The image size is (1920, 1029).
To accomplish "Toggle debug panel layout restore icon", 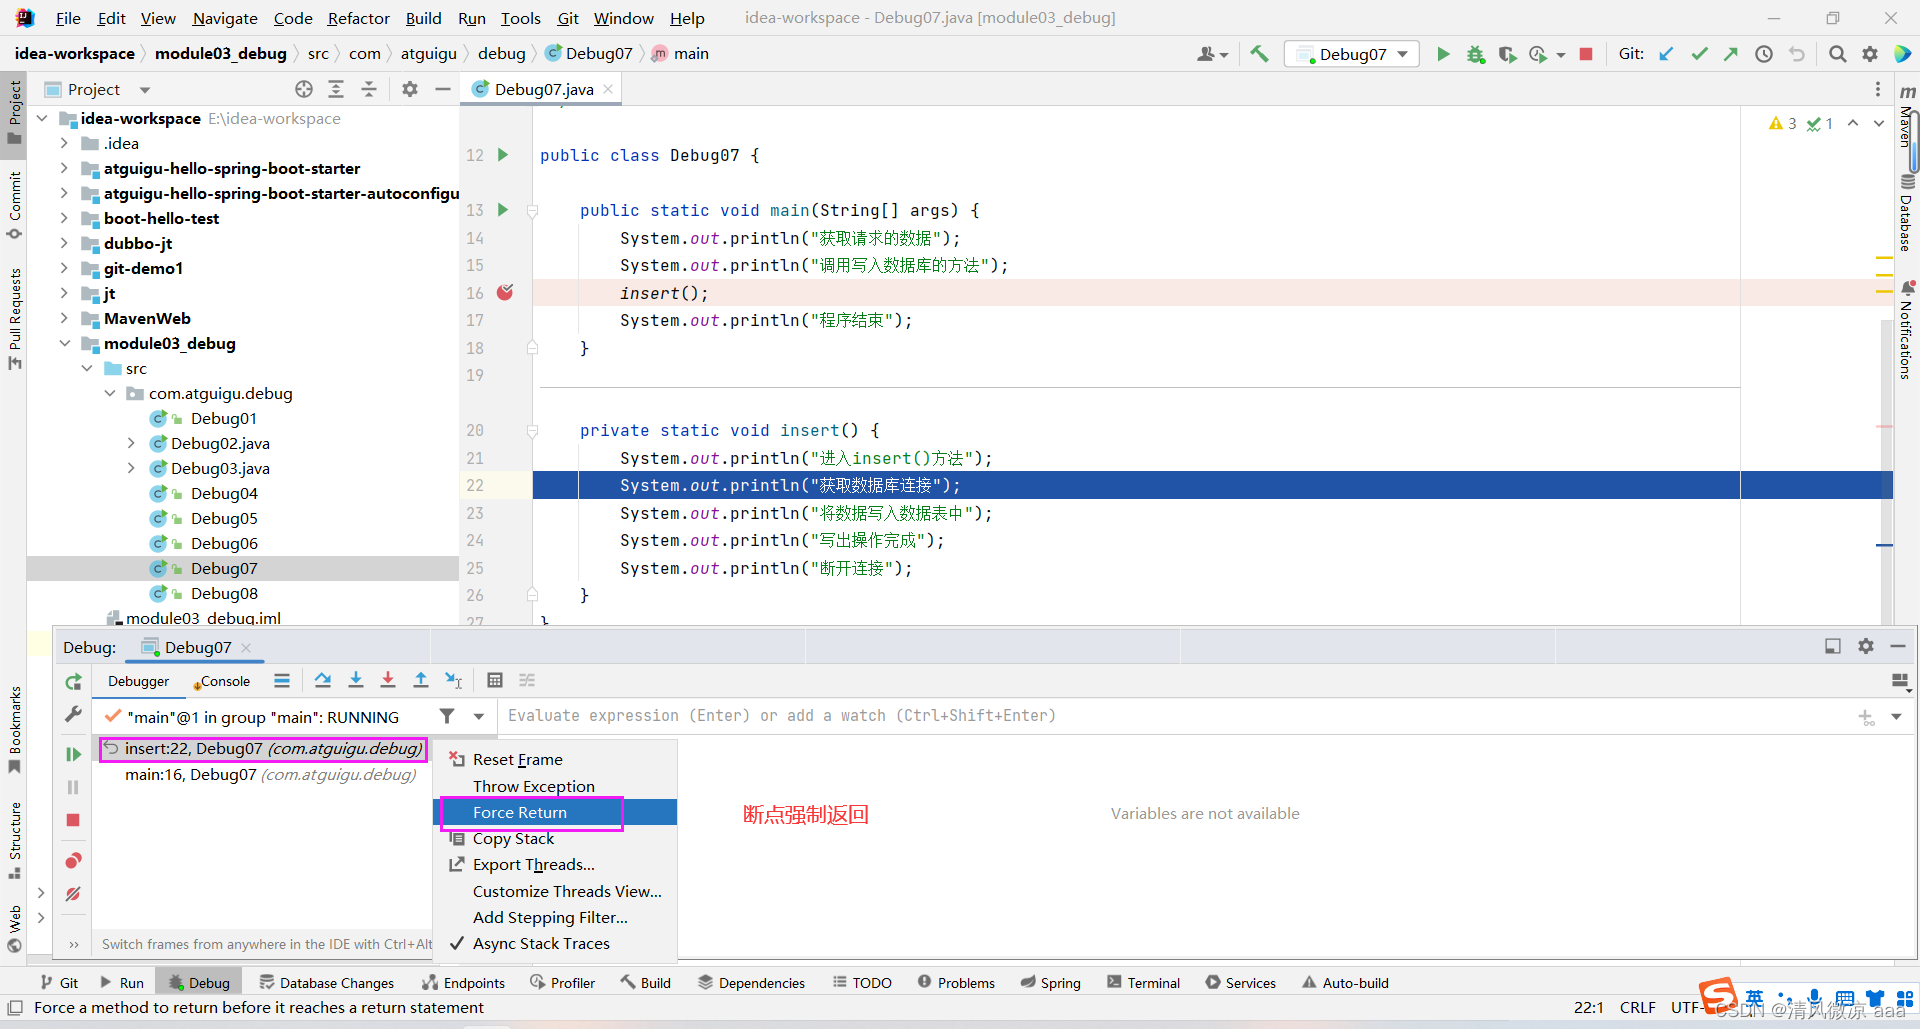I will (x=1832, y=646).
